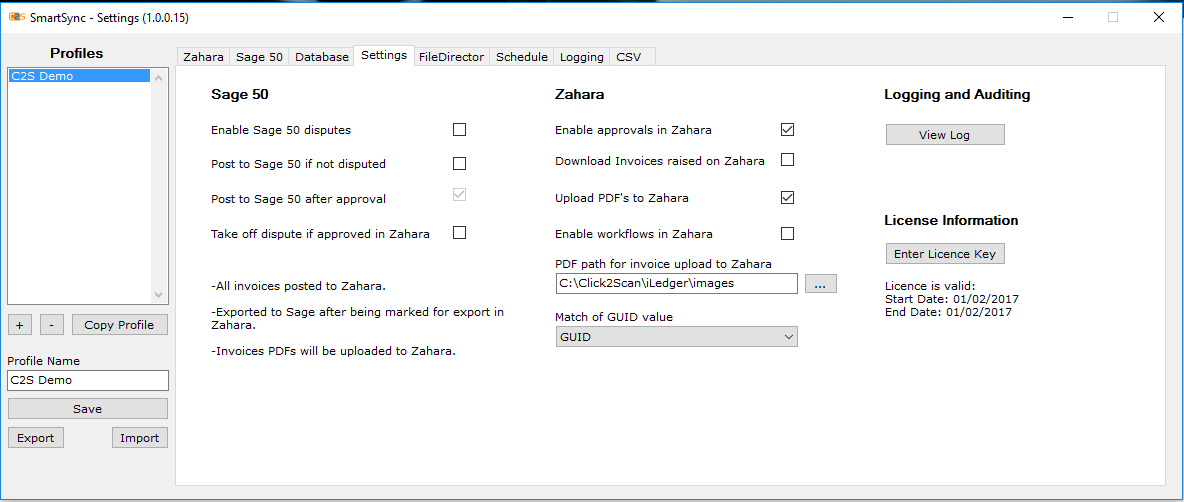
Task: Select the C2S Demo profile in list
Action: [79, 76]
